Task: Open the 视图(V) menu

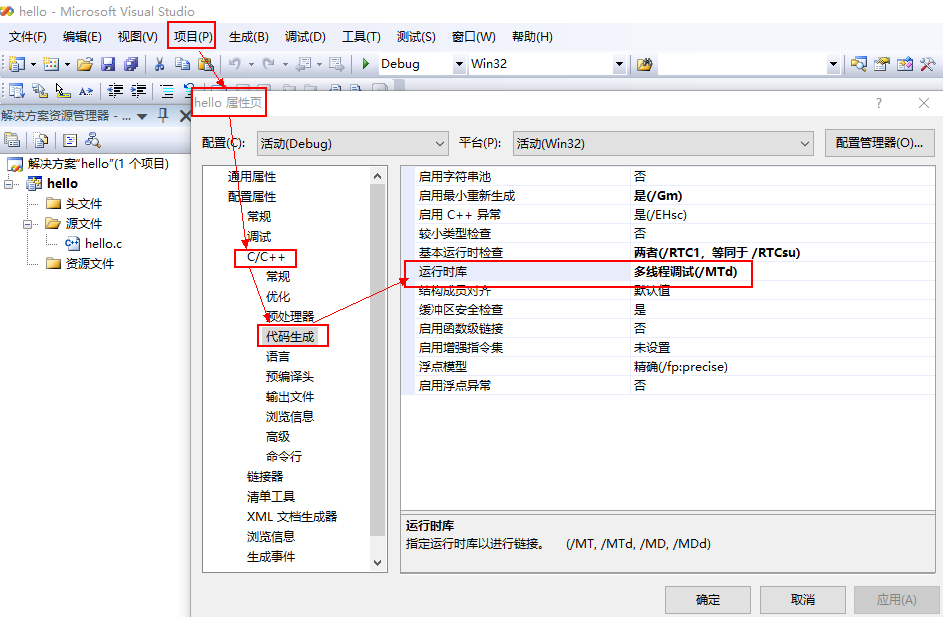Action: (138, 37)
